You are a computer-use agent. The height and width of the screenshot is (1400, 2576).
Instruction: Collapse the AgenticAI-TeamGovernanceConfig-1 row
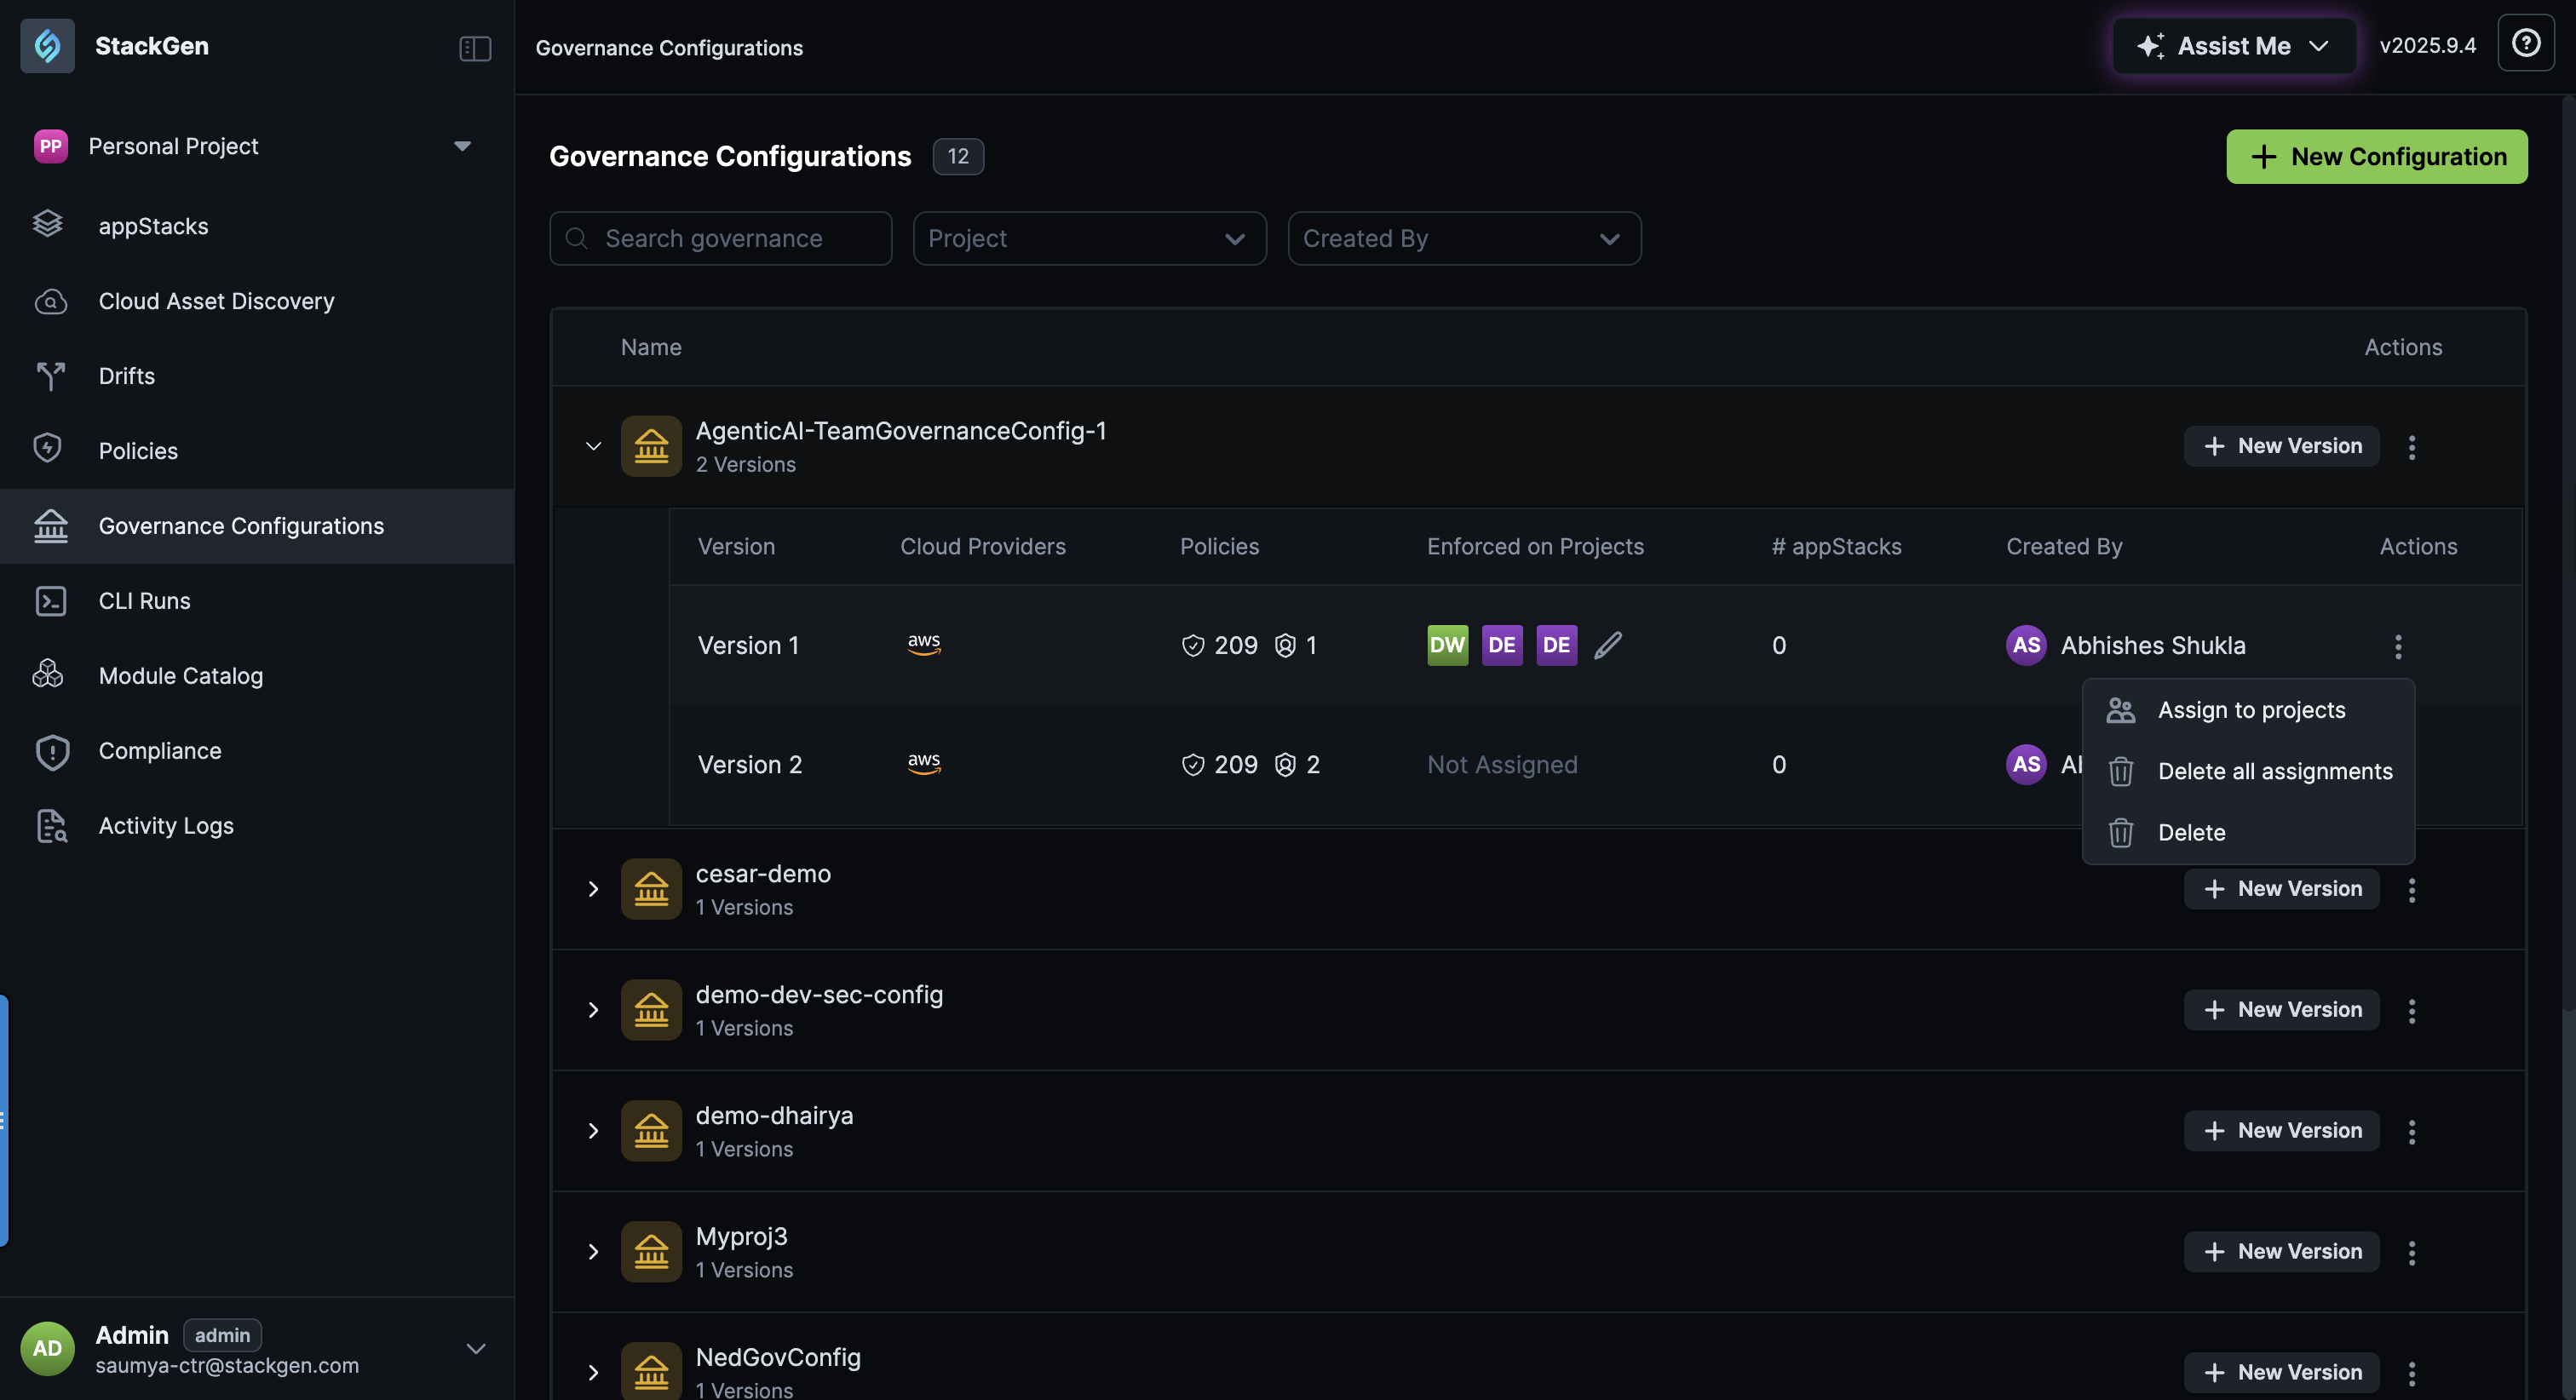(x=593, y=446)
